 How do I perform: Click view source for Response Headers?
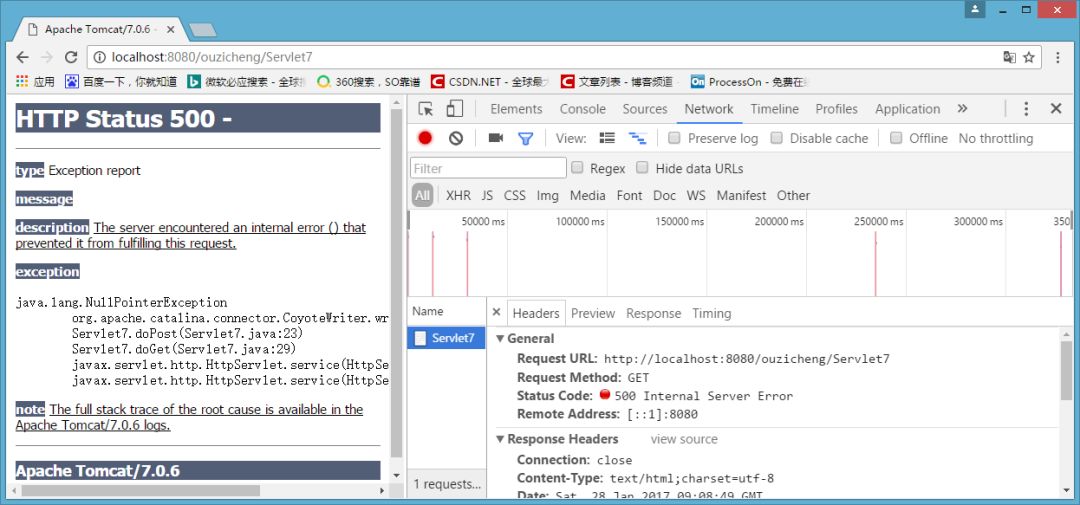684,440
